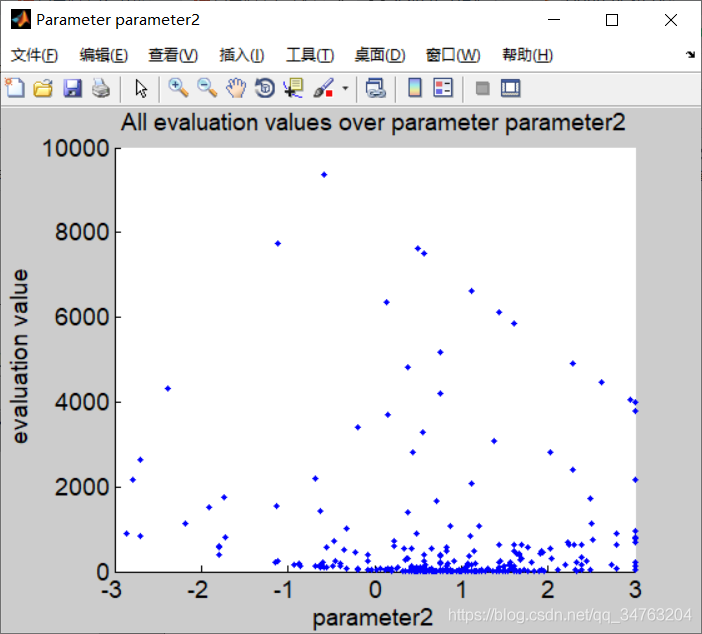Click the window title 'Parameter parameter2'

point(118,20)
